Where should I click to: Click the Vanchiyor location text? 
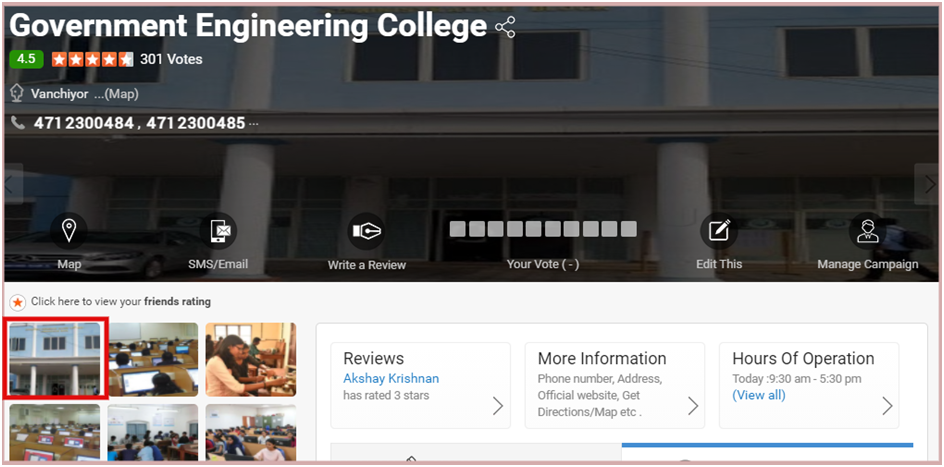point(60,94)
